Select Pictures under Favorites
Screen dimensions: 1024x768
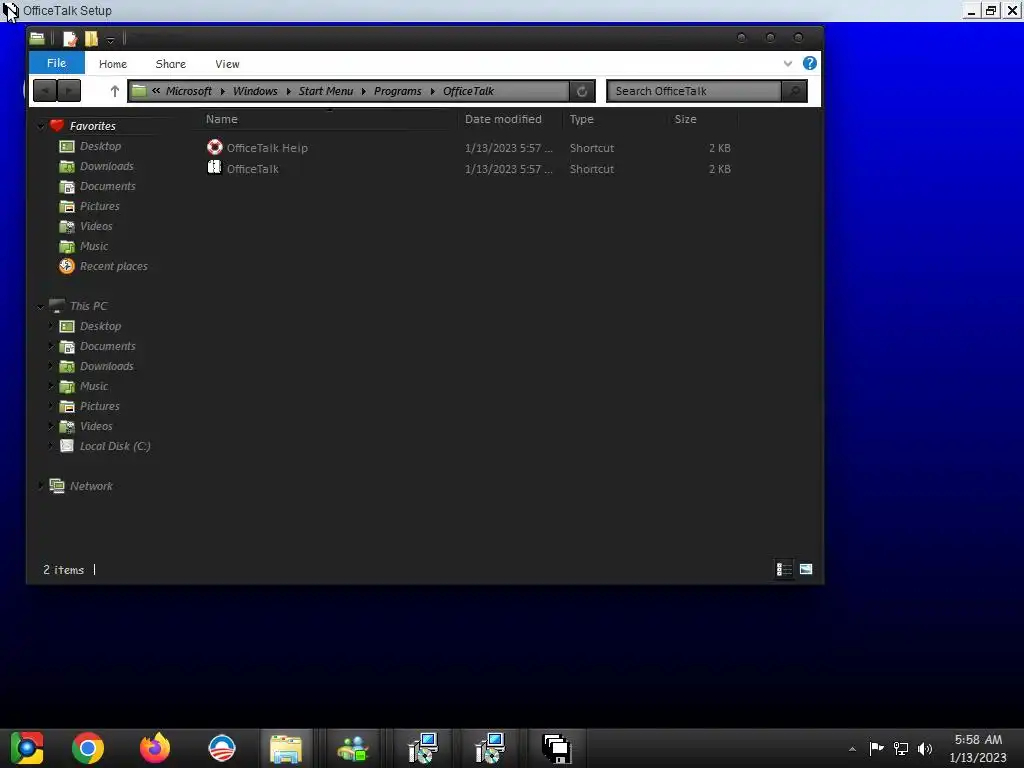[x=100, y=206]
